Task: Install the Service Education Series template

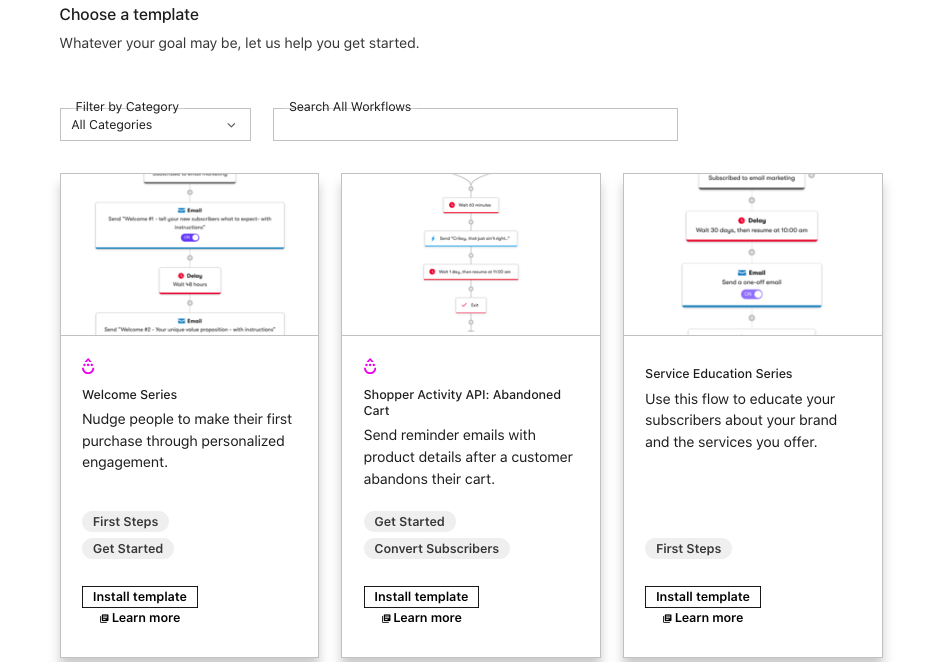Action: 703,597
